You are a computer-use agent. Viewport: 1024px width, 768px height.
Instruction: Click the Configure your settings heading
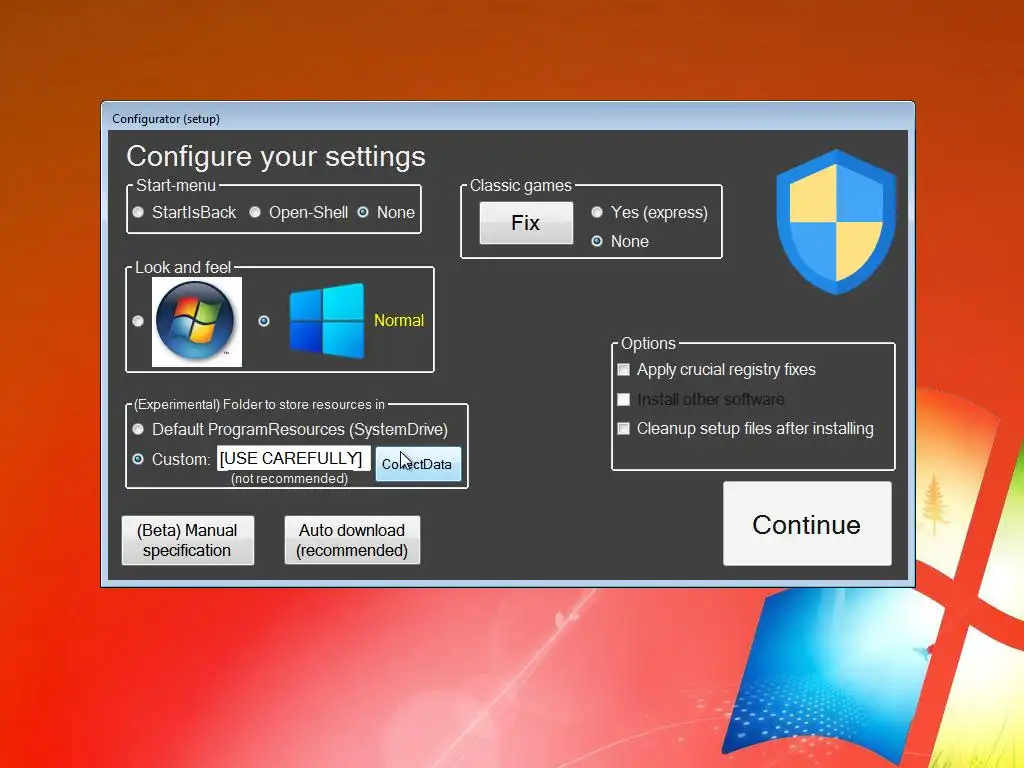click(276, 156)
